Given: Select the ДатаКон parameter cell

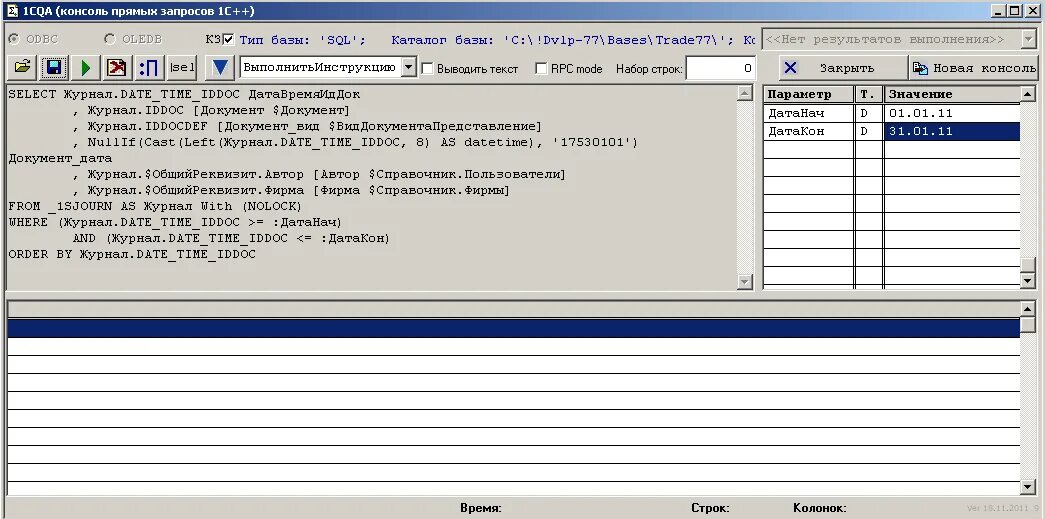Looking at the screenshot, I should 808,131.
